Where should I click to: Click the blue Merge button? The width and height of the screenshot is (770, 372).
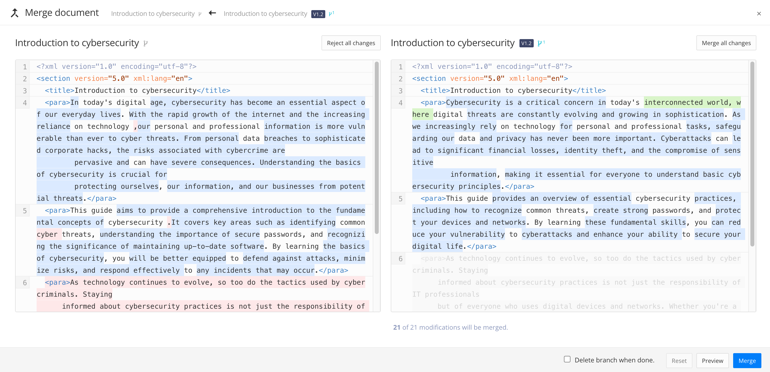click(747, 361)
